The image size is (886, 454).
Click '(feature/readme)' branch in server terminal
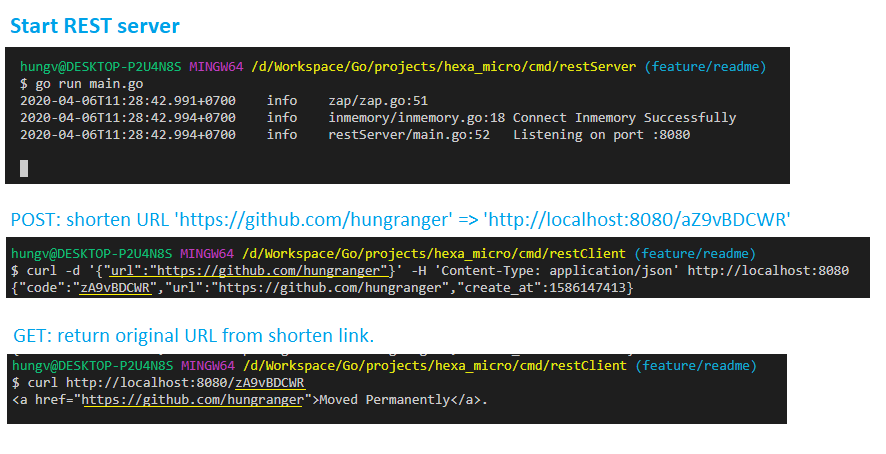[x=705, y=67]
